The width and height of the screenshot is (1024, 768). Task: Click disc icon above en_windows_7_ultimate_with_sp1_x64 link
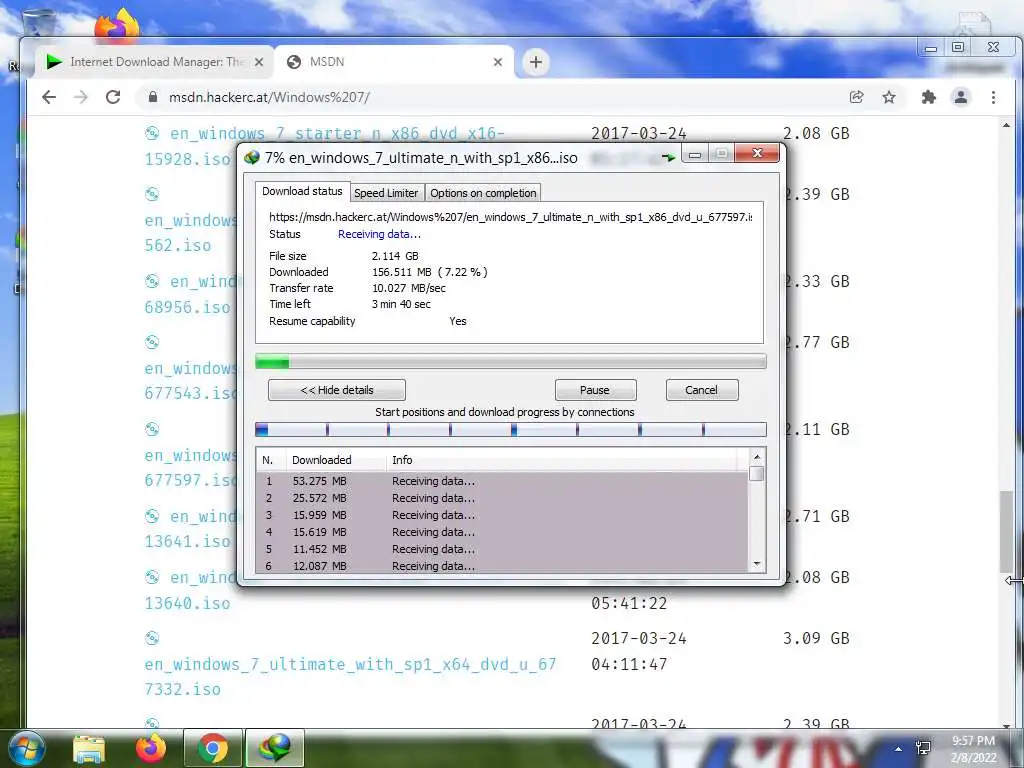coord(152,638)
